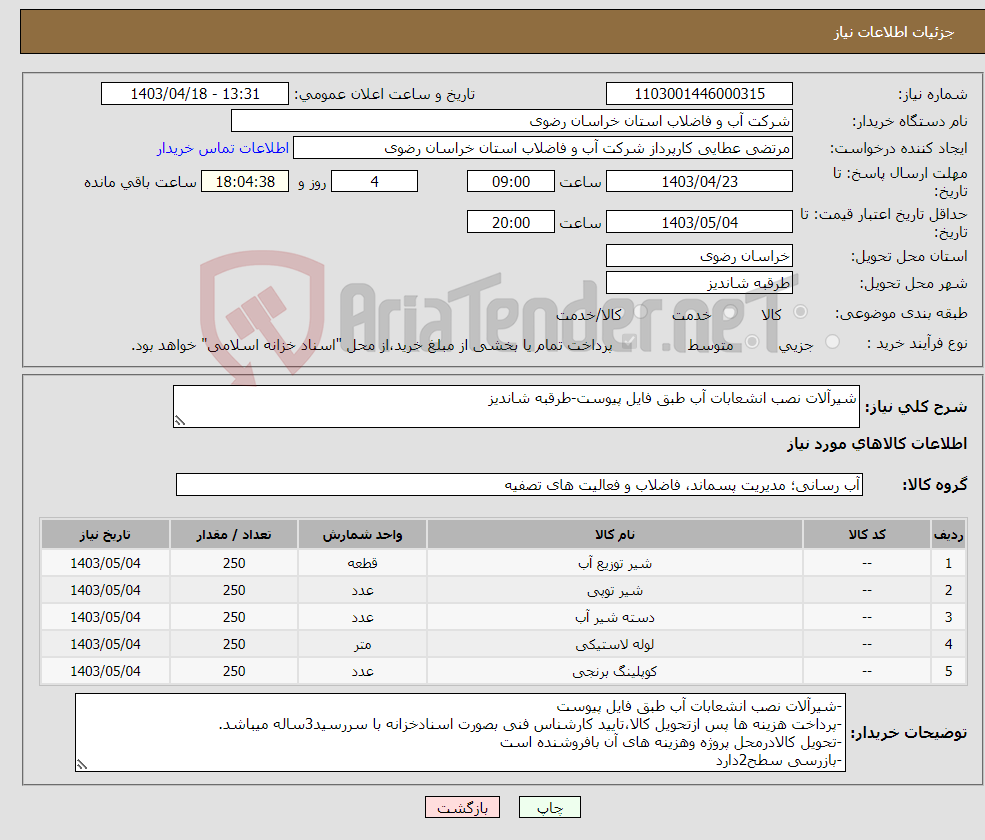The width and height of the screenshot is (985, 840).
Task: Click the تعداد / مقدار column header
Action: coord(234,535)
